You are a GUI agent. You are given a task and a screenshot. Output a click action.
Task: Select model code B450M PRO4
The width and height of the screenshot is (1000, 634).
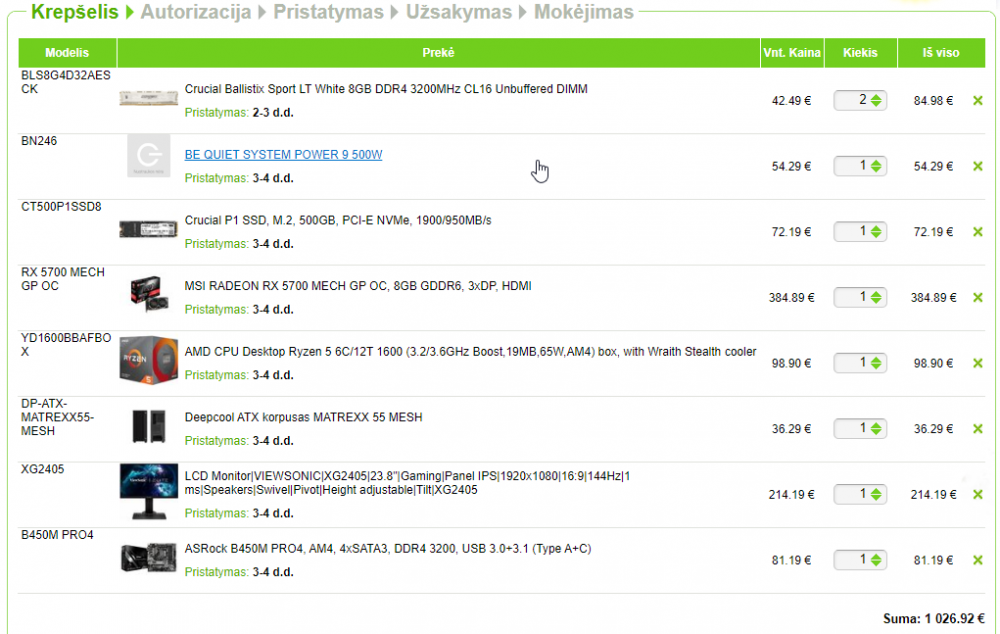[57, 535]
